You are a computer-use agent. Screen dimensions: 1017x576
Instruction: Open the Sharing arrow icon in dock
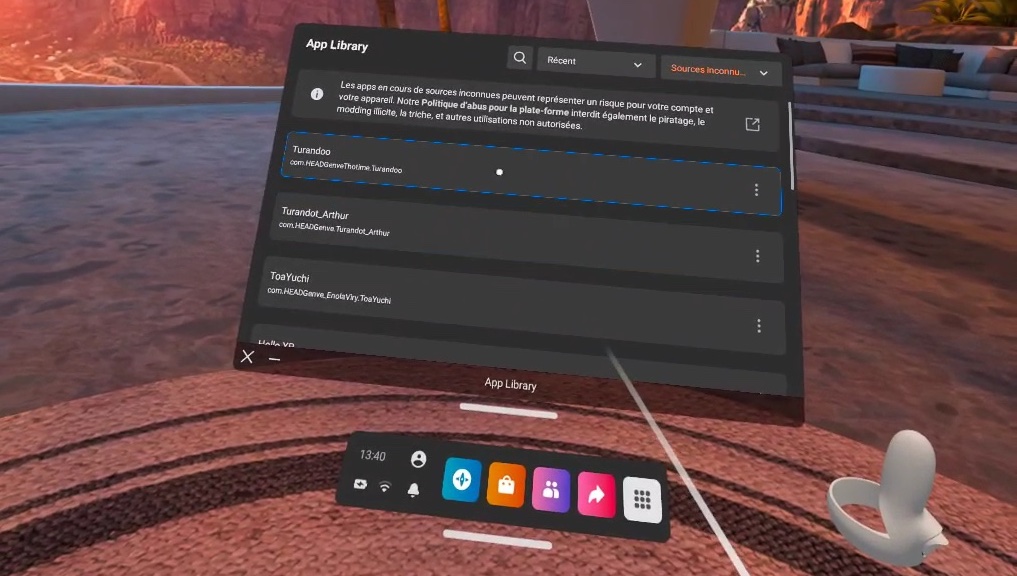[x=596, y=496]
